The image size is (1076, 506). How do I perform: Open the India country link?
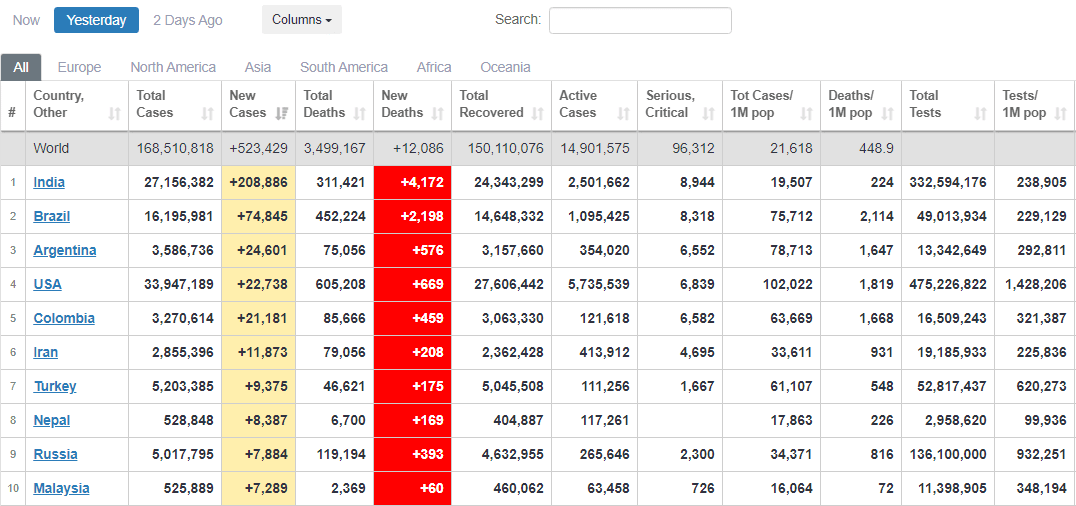point(49,182)
